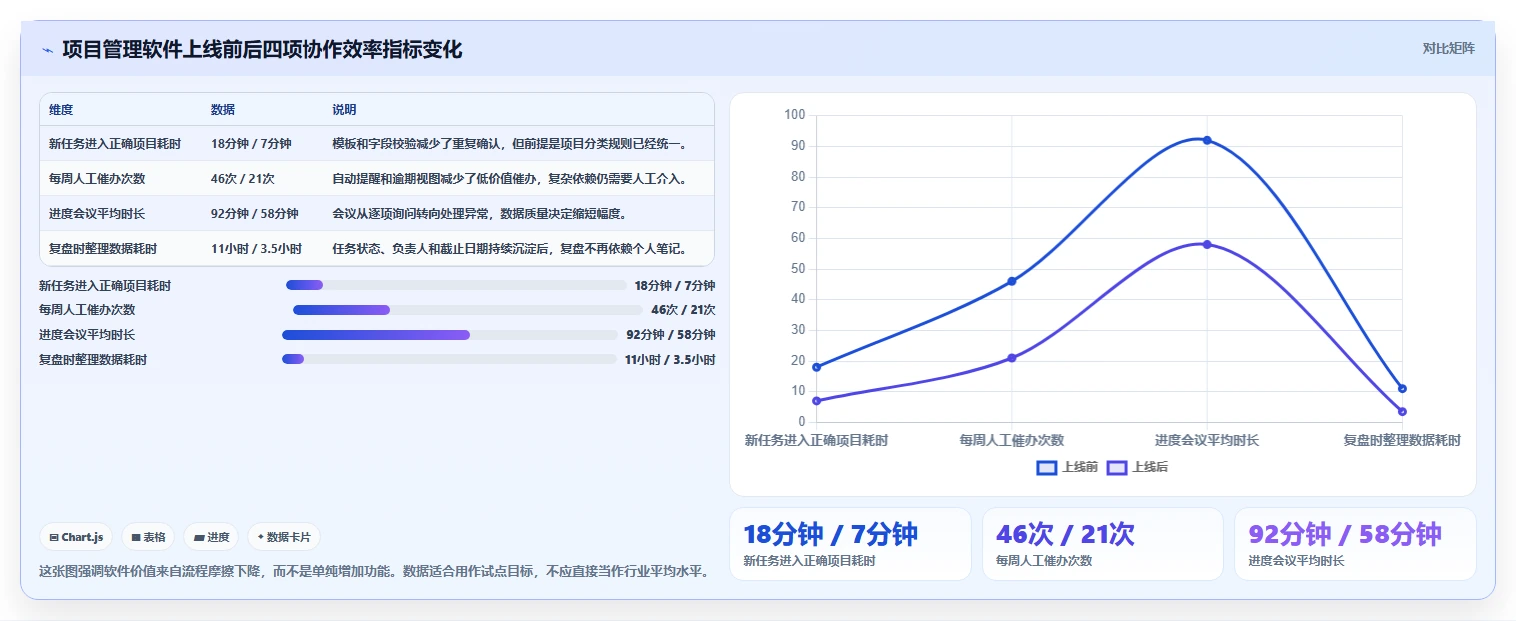This screenshot has width=1516, height=621.
Task: Click the 说明 column header
Action: 344,110
